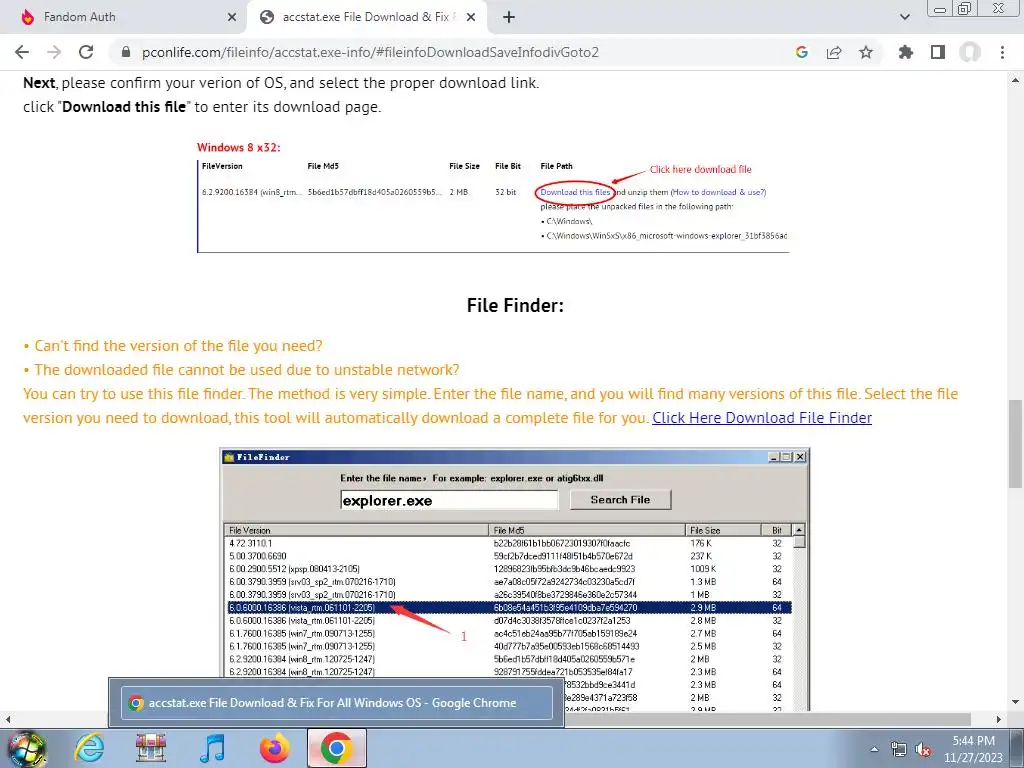Viewport: 1024px width, 768px height.
Task: Open the tab search chevron
Action: (905, 18)
